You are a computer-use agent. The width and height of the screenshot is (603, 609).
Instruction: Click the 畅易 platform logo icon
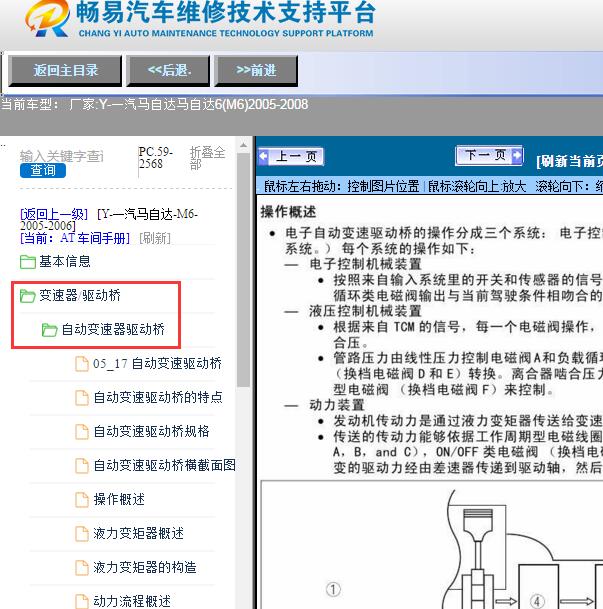point(47,18)
